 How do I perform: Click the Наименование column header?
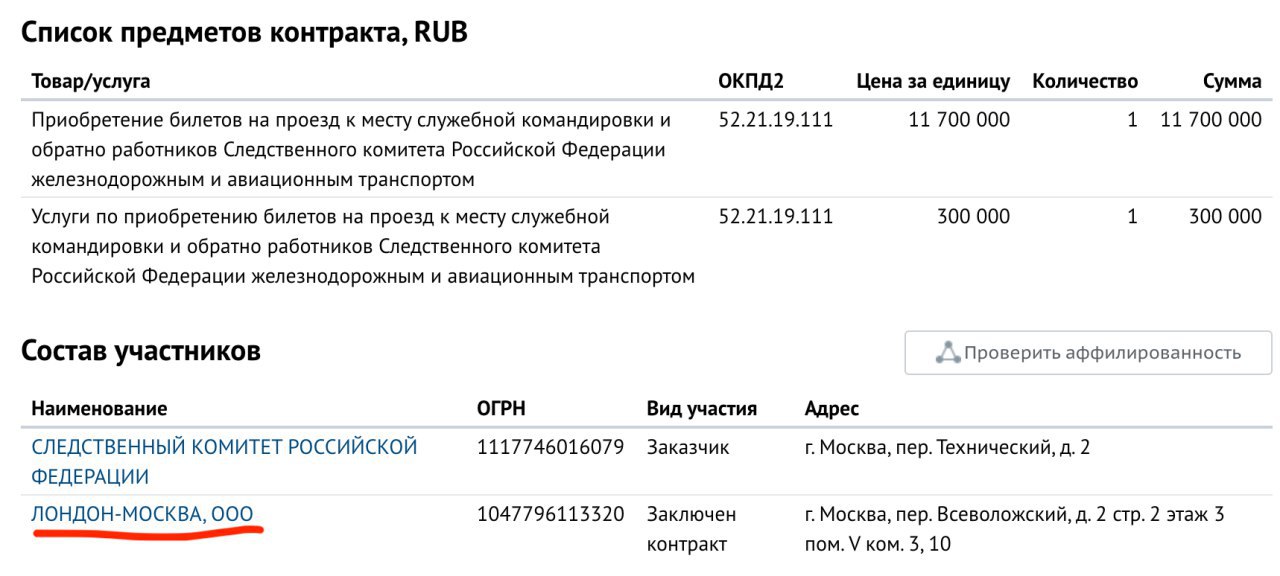coord(99,409)
